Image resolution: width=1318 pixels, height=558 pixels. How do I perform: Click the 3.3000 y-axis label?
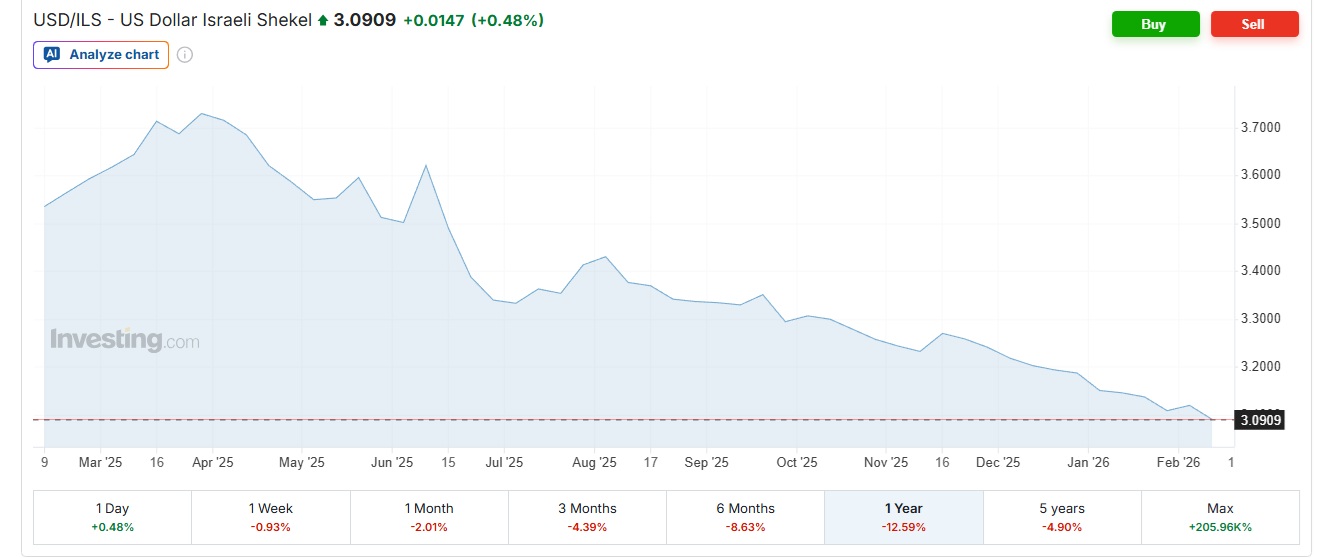click(x=1261, y=319)
